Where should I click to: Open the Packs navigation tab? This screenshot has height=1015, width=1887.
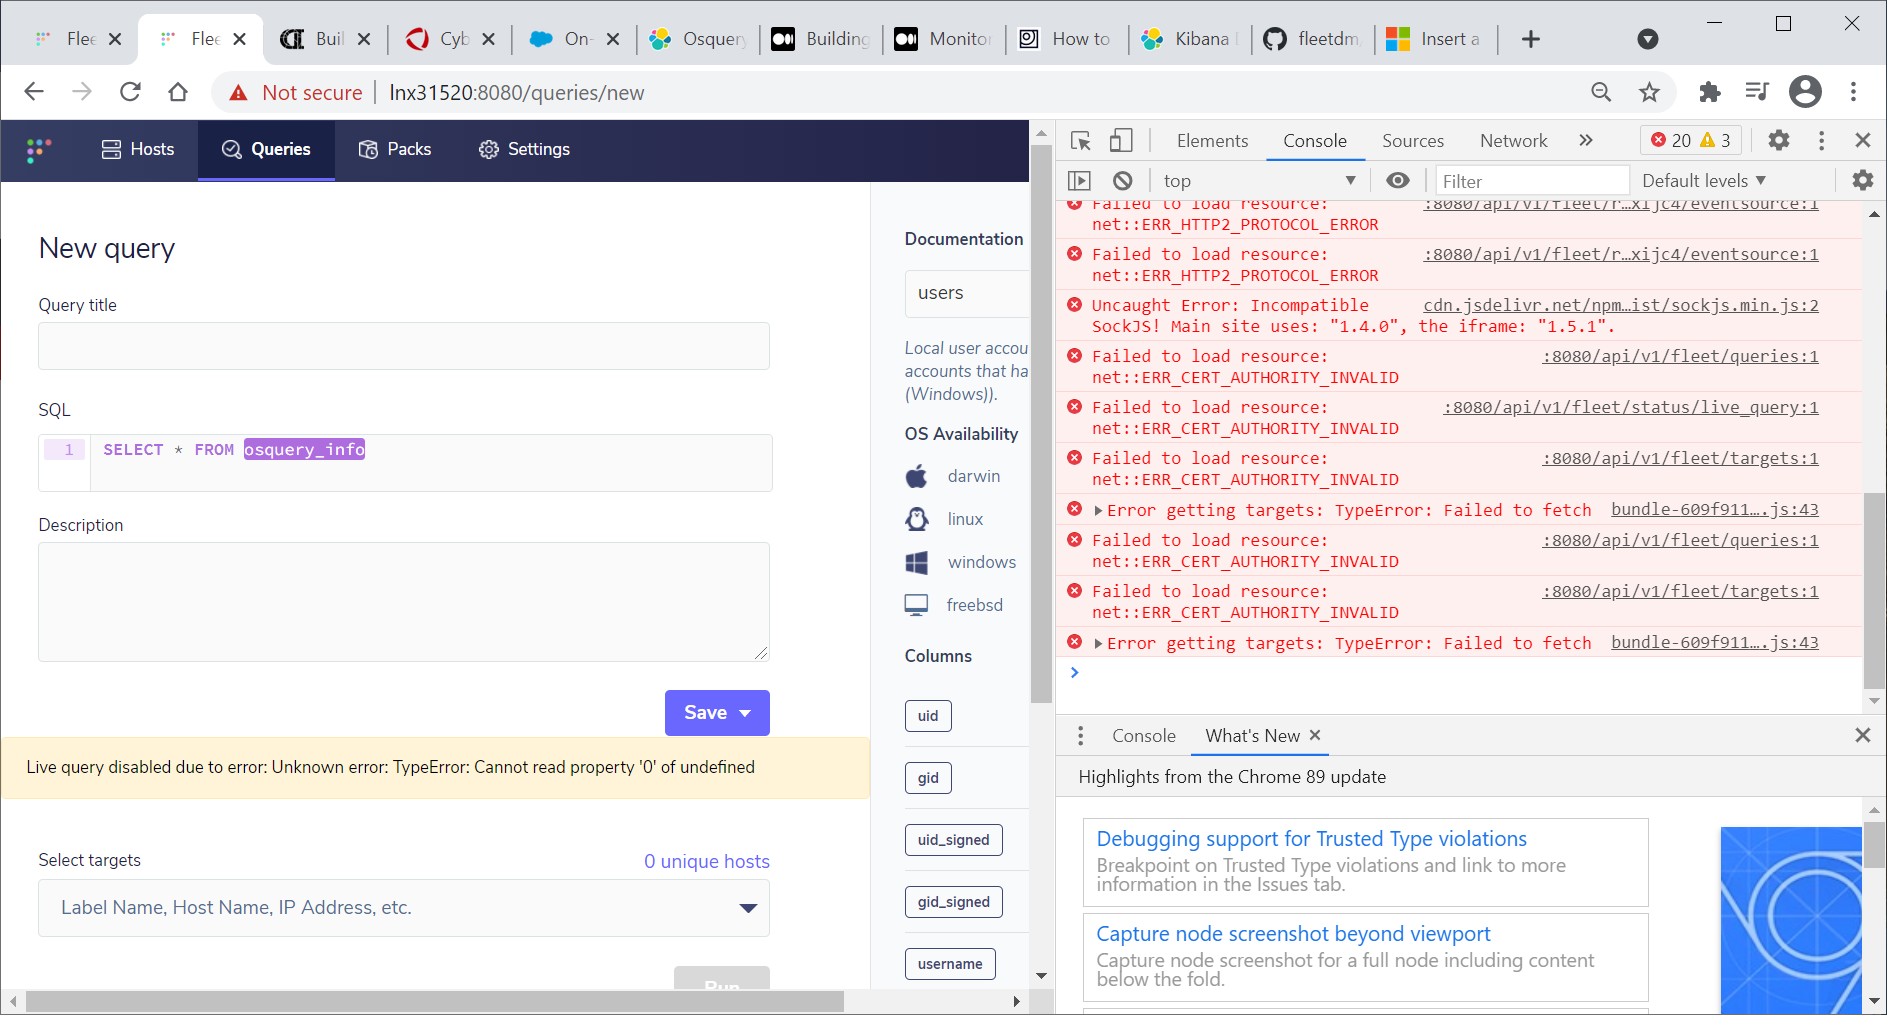click(395, 149)
